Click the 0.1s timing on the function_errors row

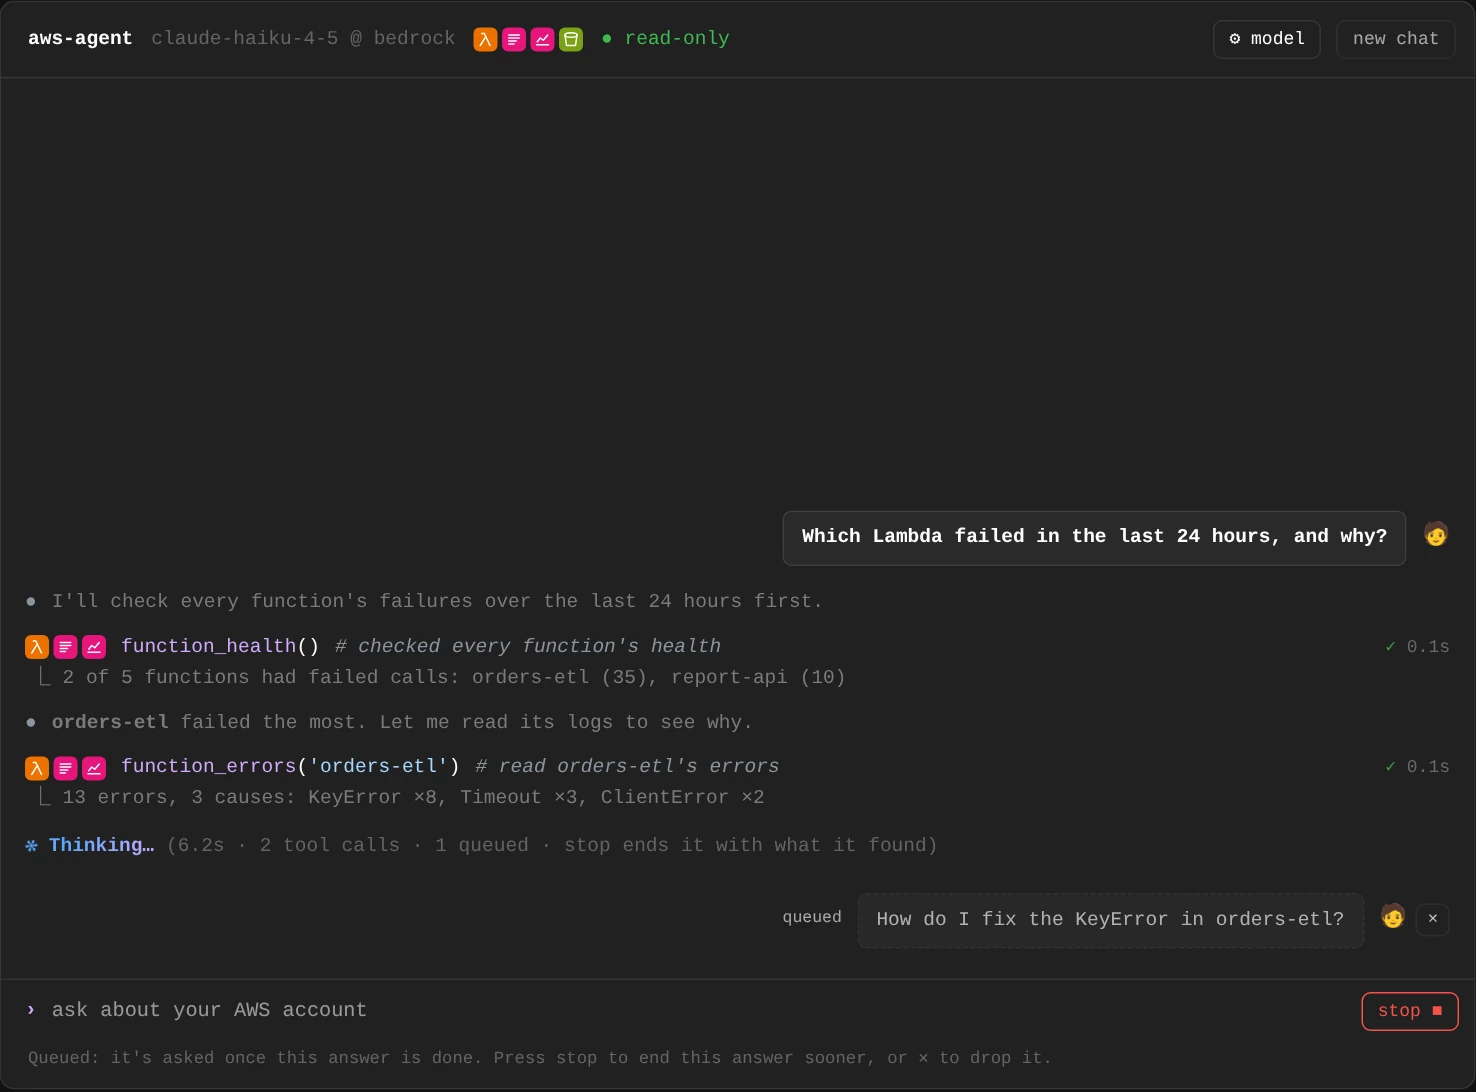tap(1428, 767)
